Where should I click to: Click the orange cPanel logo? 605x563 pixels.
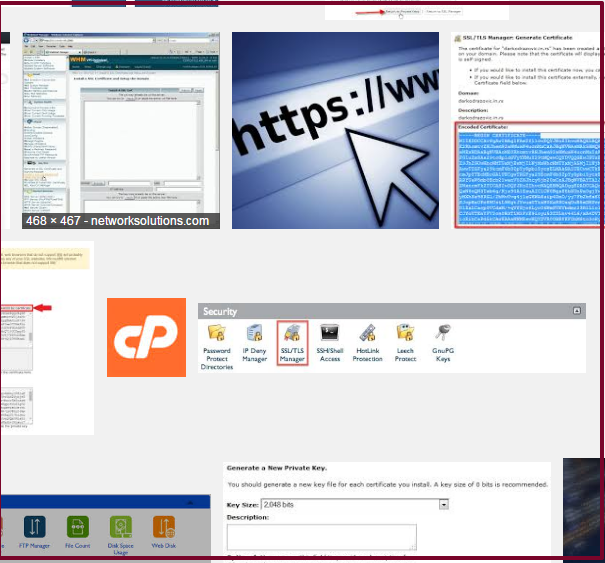pos(146,337)
